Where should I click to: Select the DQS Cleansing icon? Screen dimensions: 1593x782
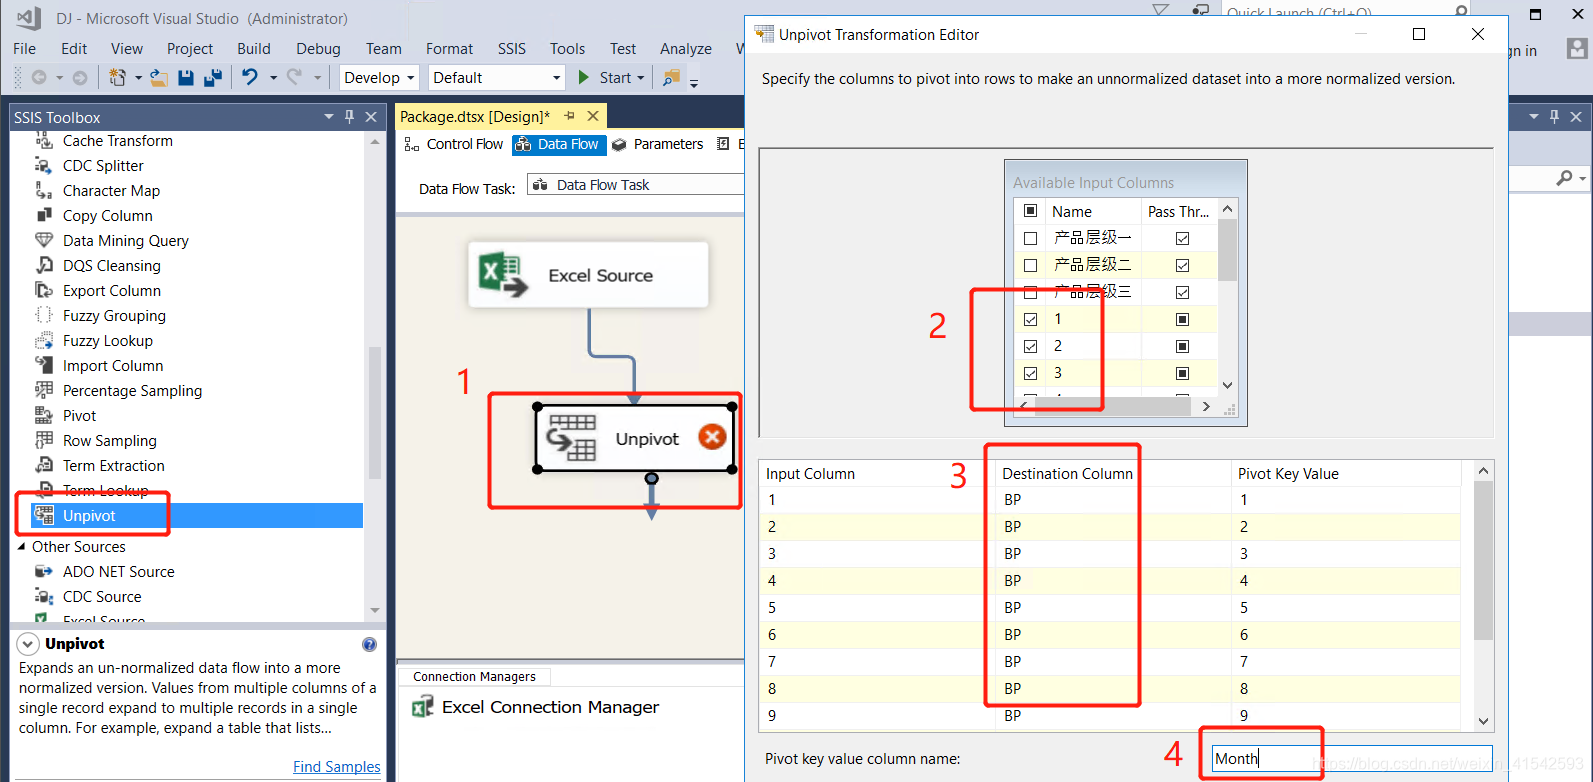click(44, 265)
